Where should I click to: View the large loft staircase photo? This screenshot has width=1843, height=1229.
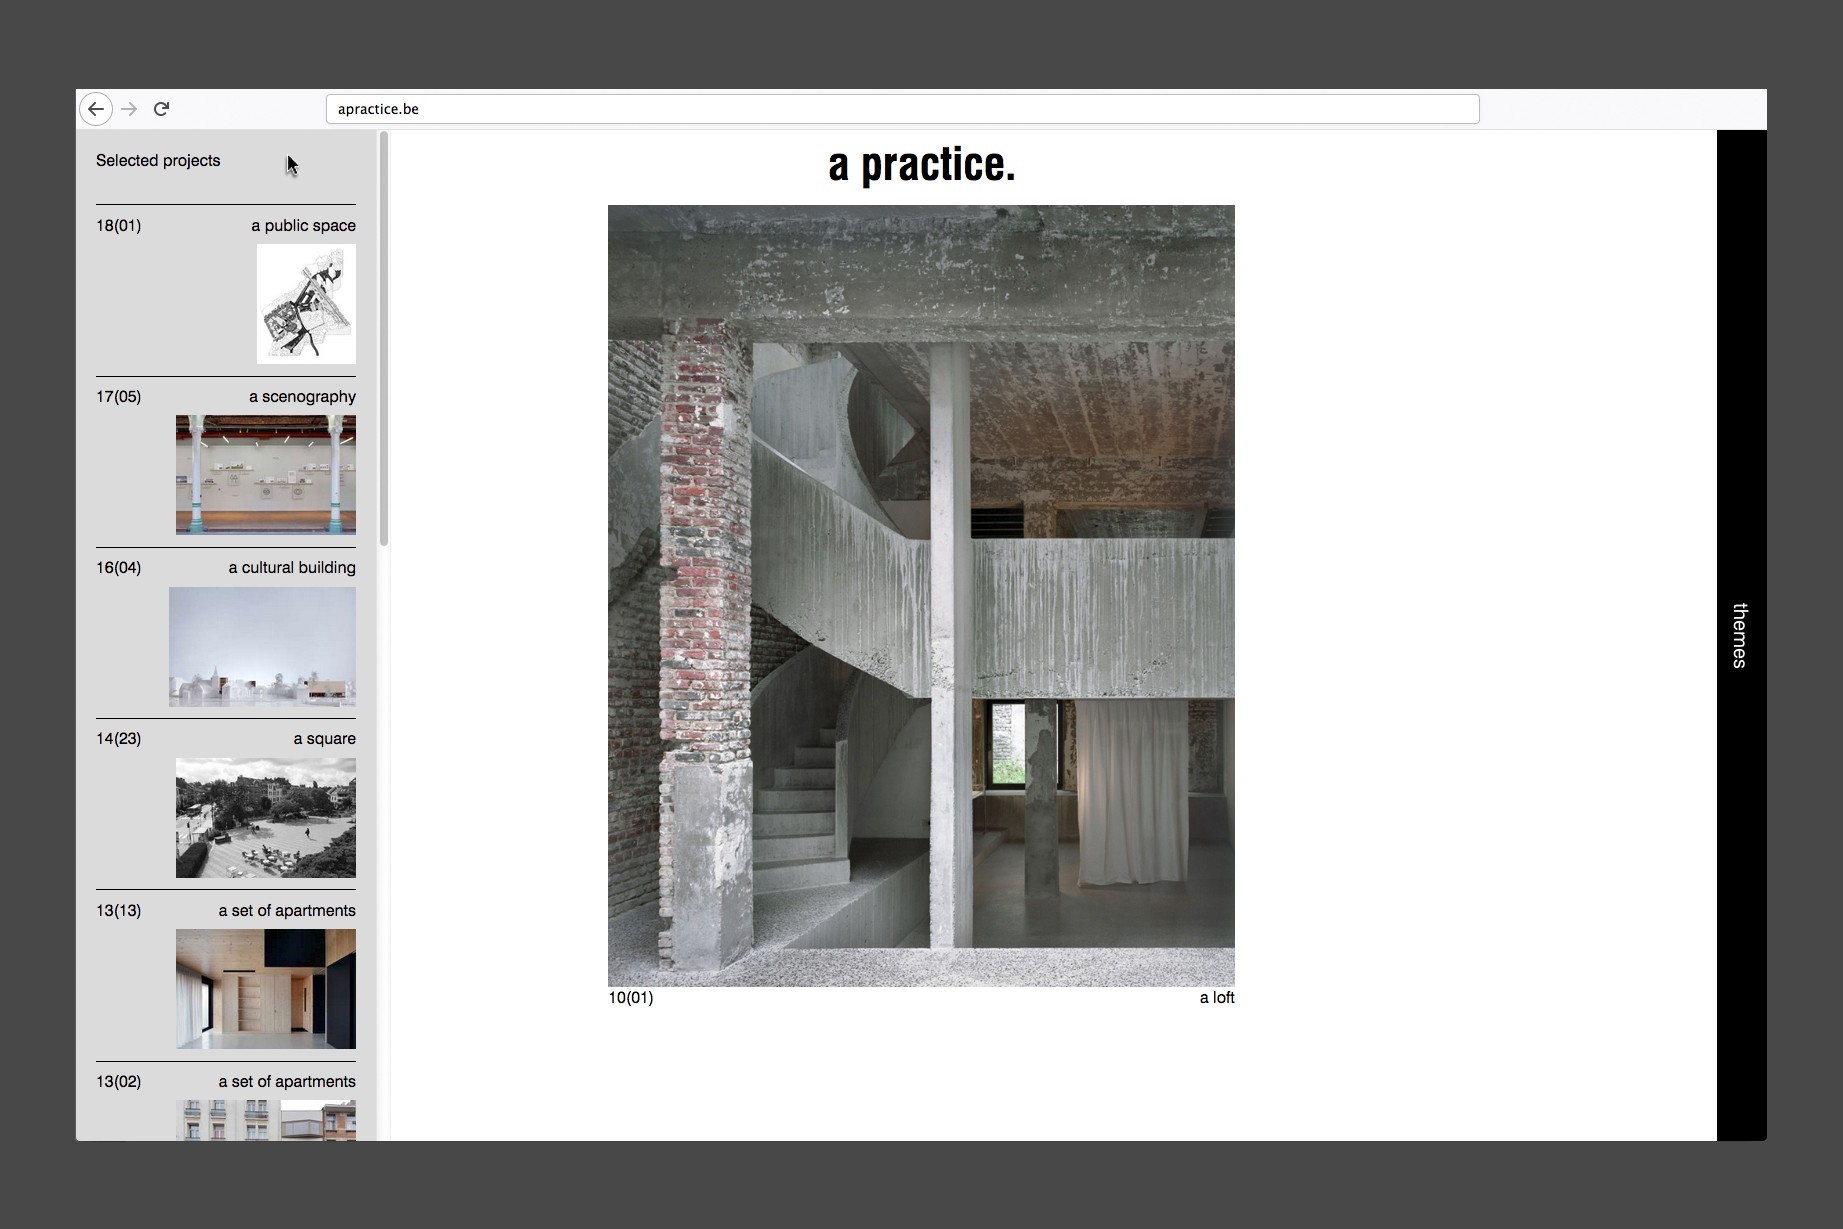coord(920,595)
